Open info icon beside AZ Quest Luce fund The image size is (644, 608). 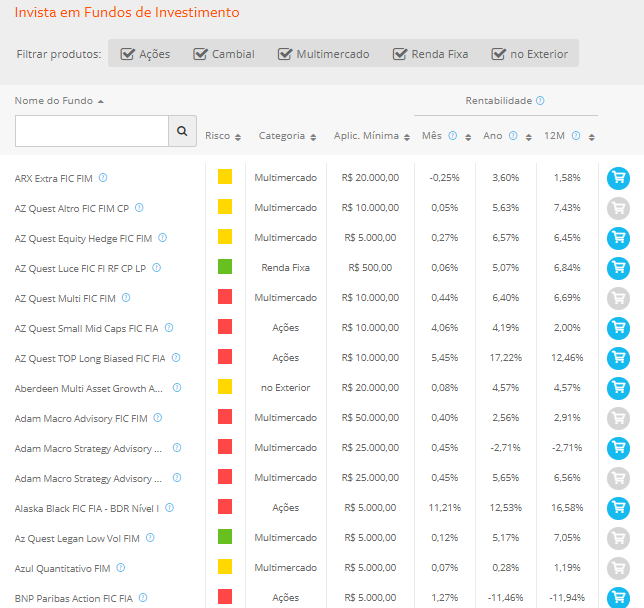(x=156, y=268)
